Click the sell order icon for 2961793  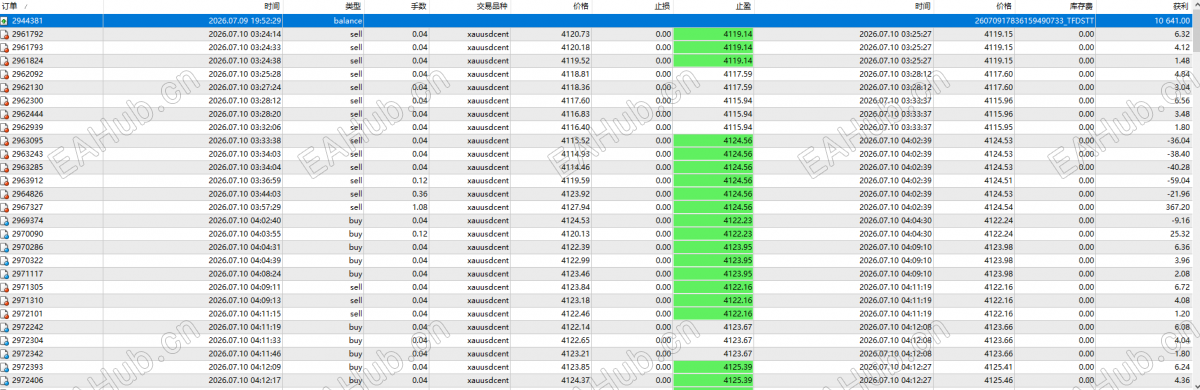(5, 47)
